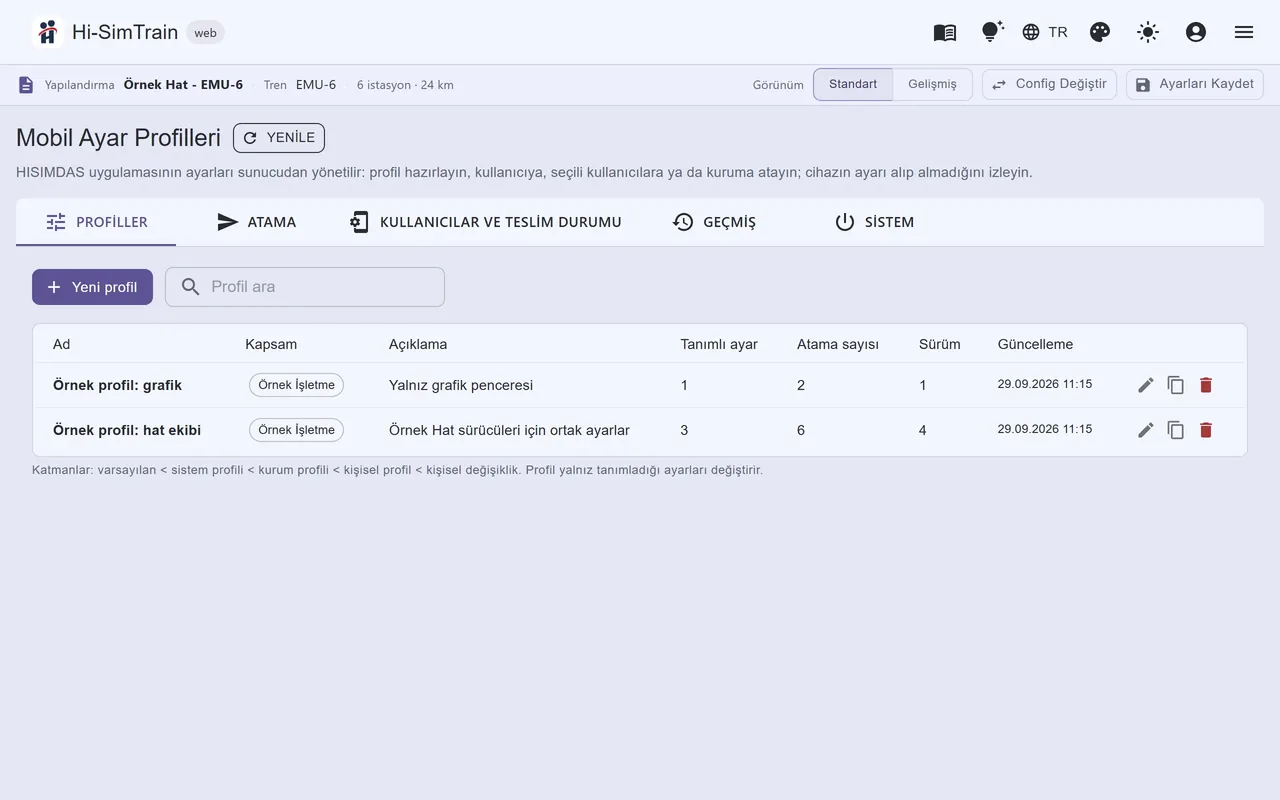Screen dimensions: 1280x800
Task: Open Kullanıcılar ve Teslim Durumu tab
Action: tap(485, 222)
